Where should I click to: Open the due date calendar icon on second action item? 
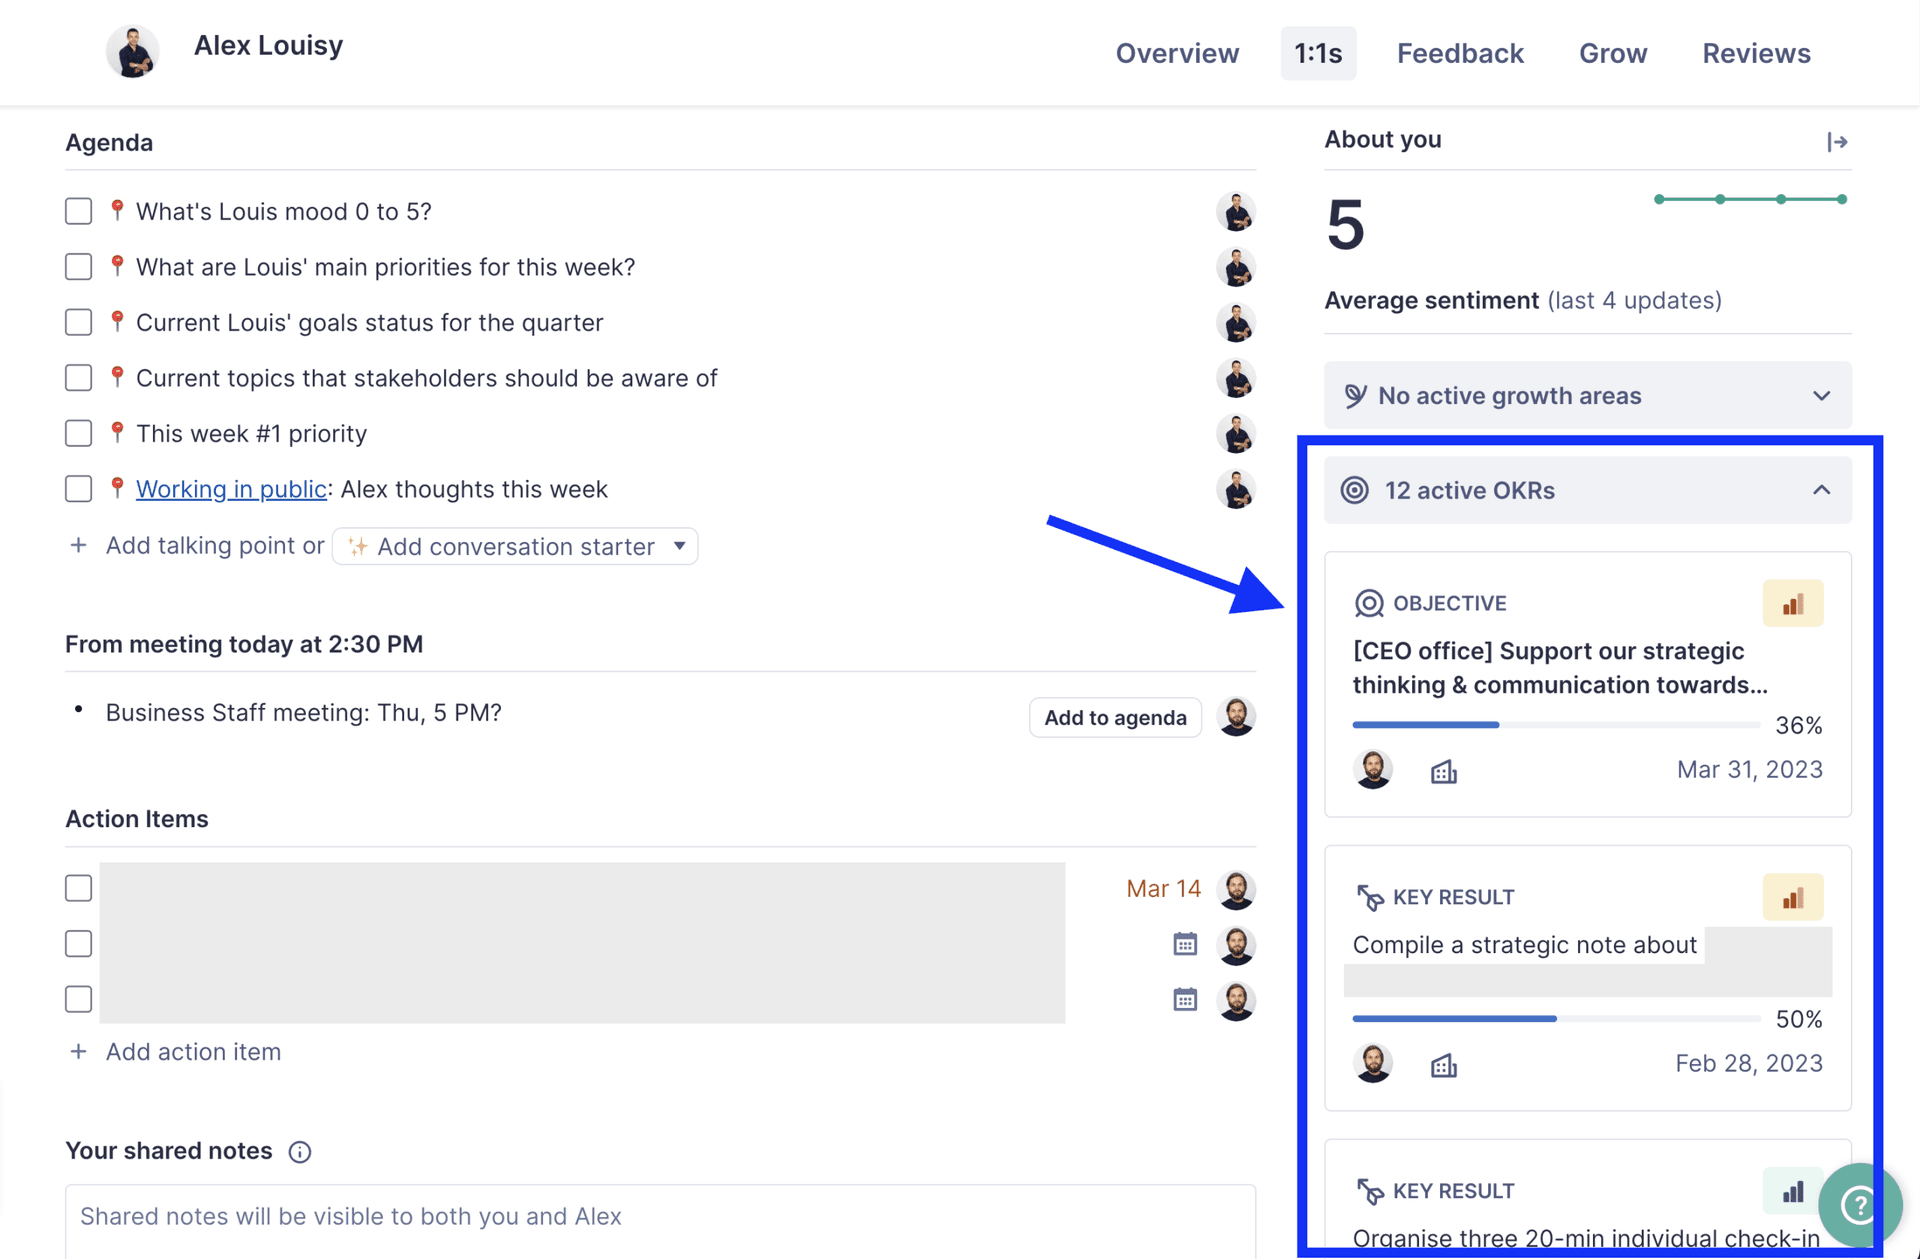point(1185,944)
